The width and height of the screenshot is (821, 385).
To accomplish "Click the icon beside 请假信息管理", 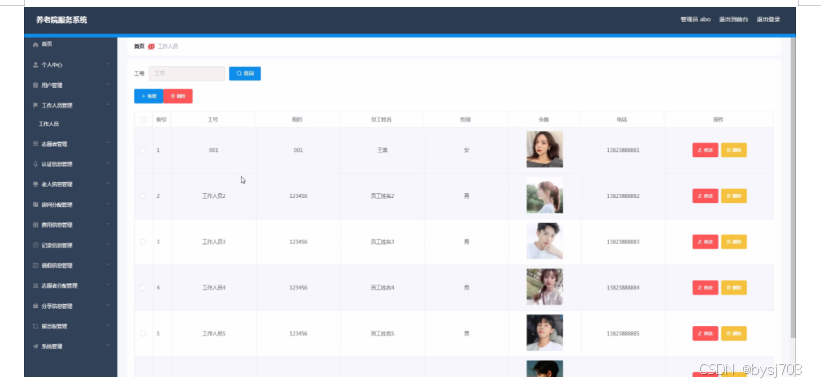I will coord(36,266).
